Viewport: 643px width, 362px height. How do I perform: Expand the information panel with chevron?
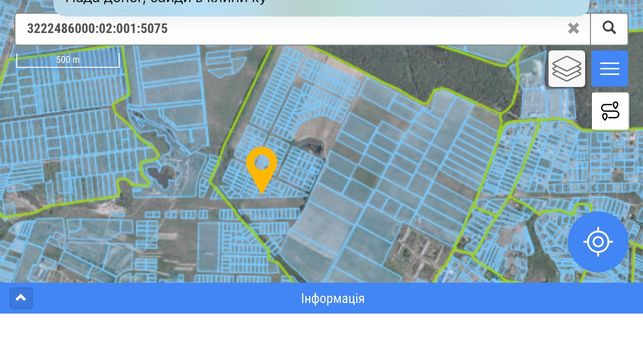pyautogui.click(x=21, y=298)
